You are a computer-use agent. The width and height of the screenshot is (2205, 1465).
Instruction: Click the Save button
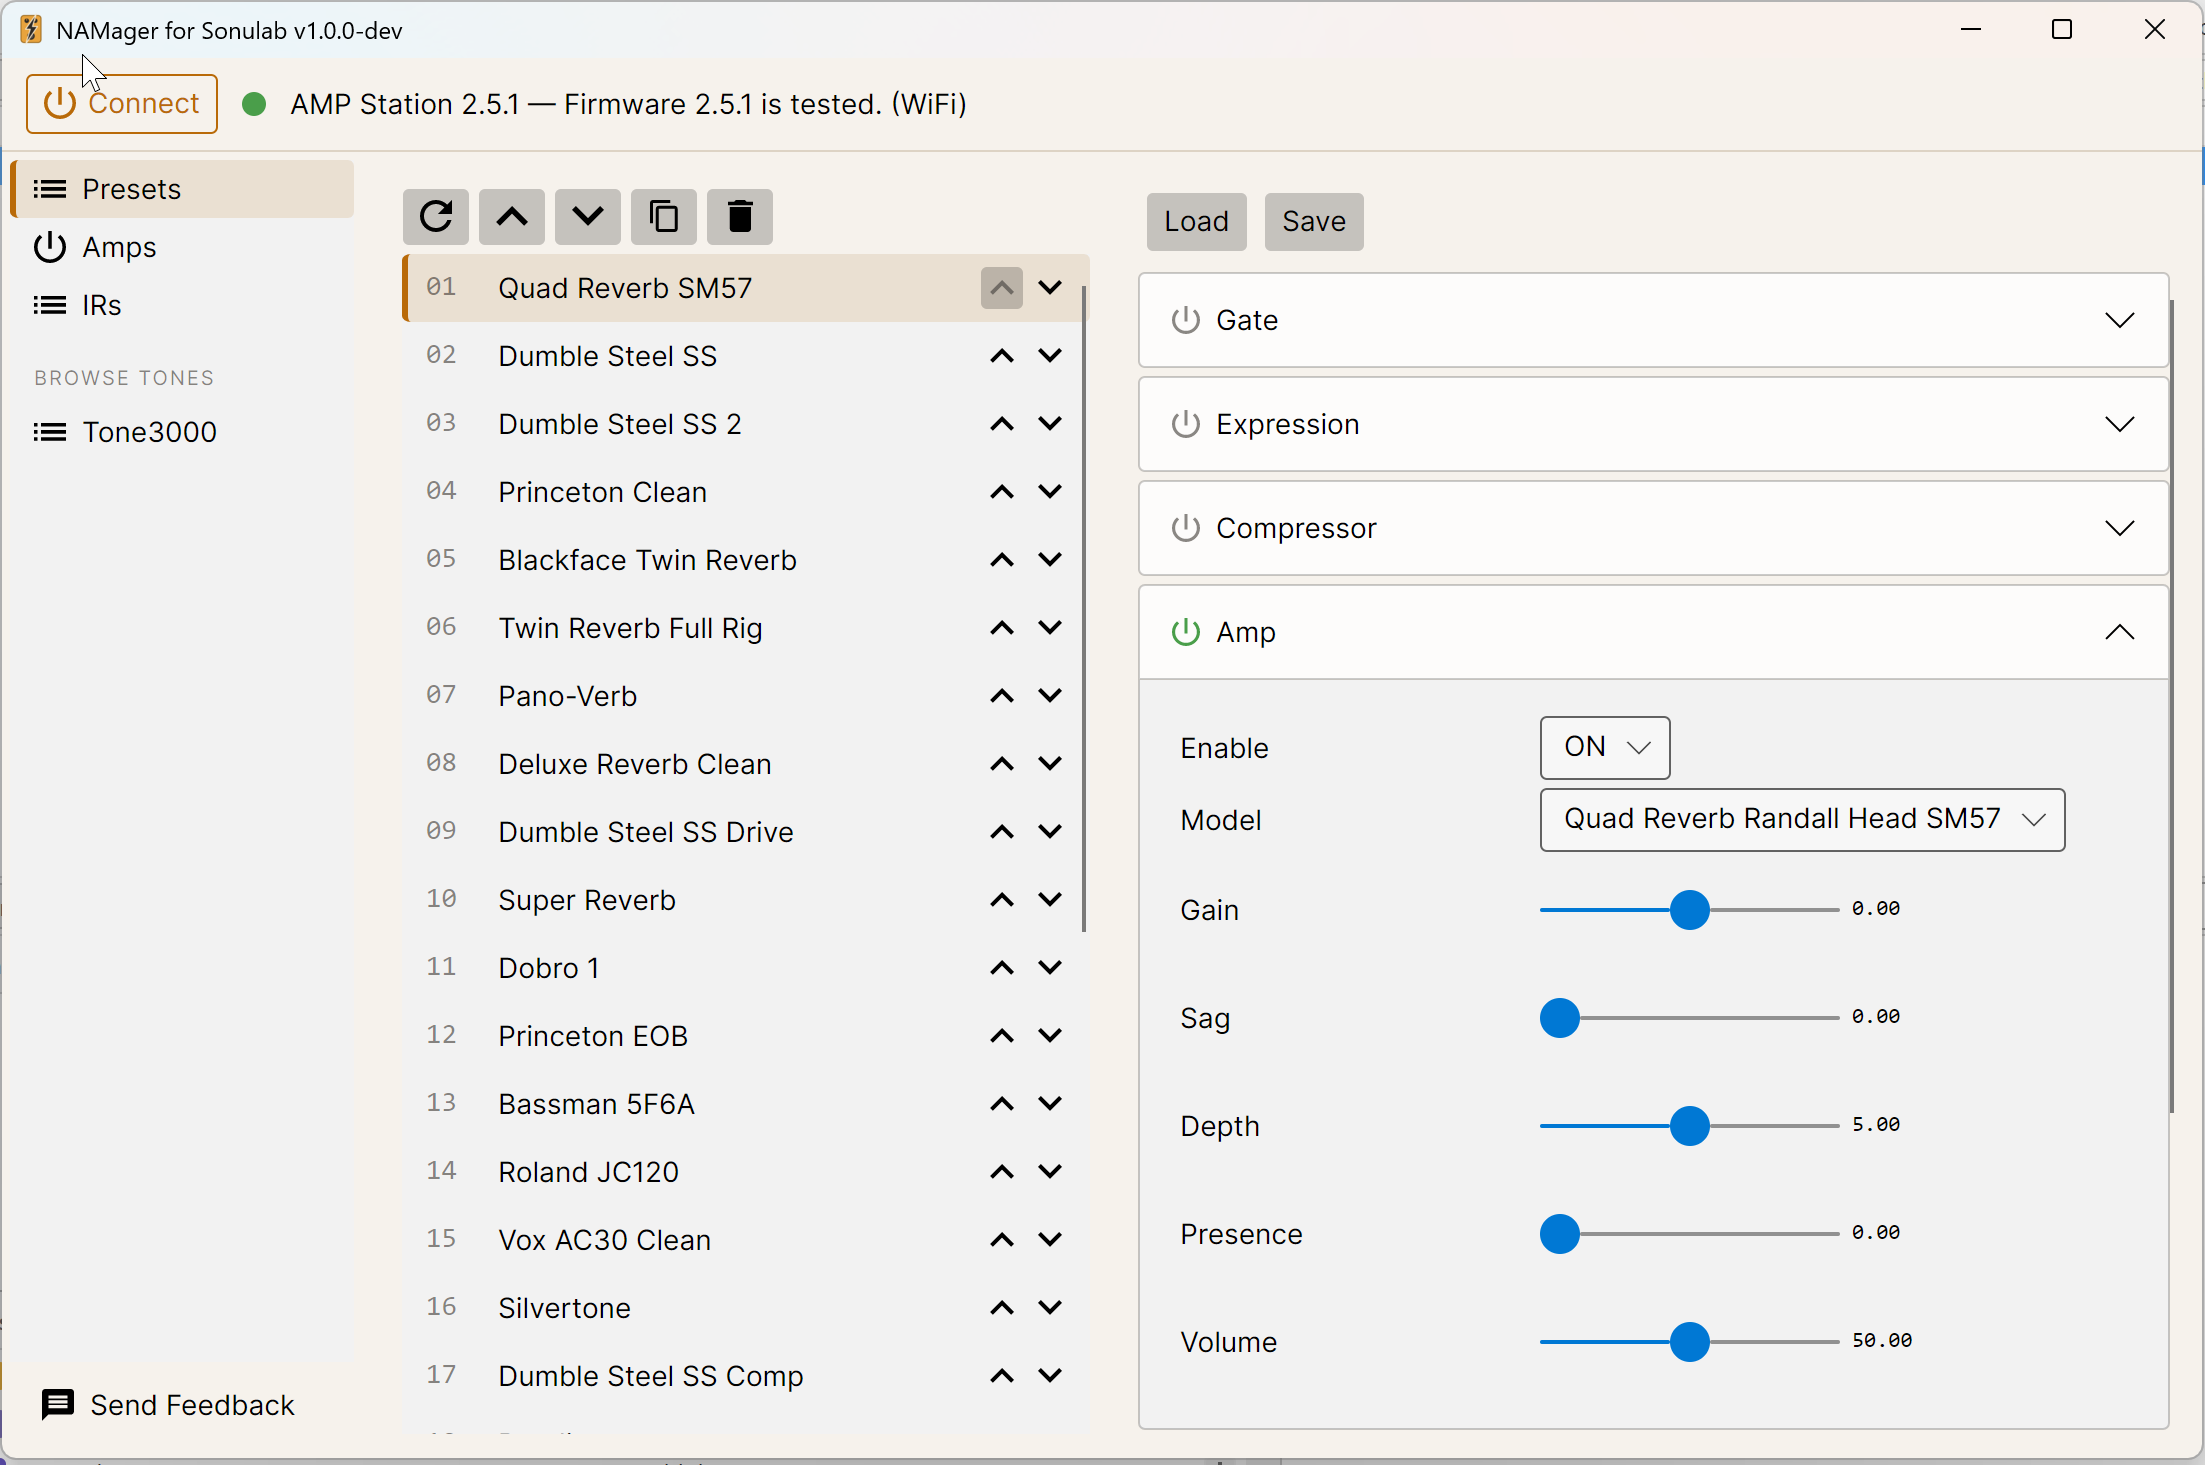[1314, 221]
